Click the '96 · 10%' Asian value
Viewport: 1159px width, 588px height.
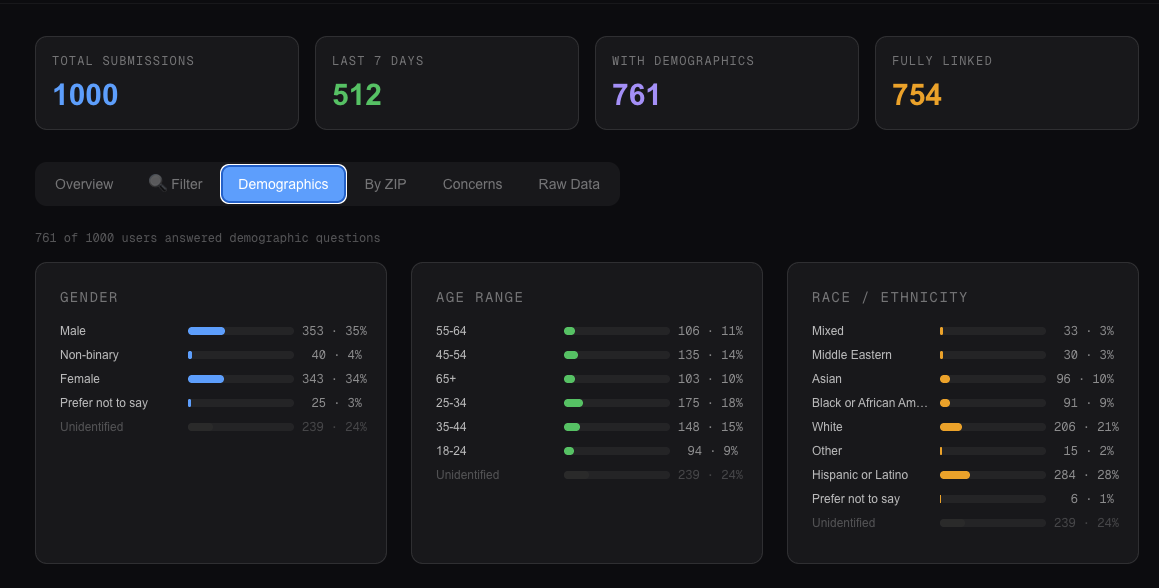pyautogui.click(x=1085, y=379)
